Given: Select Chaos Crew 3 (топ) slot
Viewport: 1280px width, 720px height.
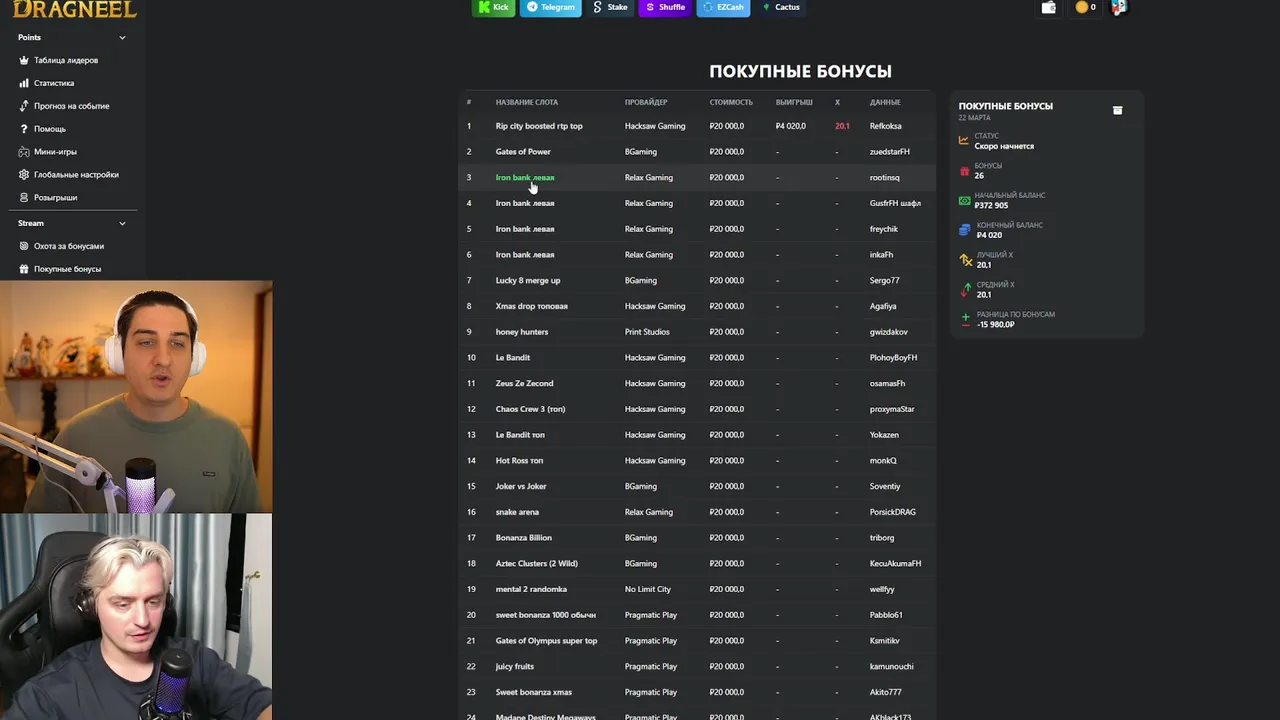Looking at the screenshot, I should click(530, 409).
